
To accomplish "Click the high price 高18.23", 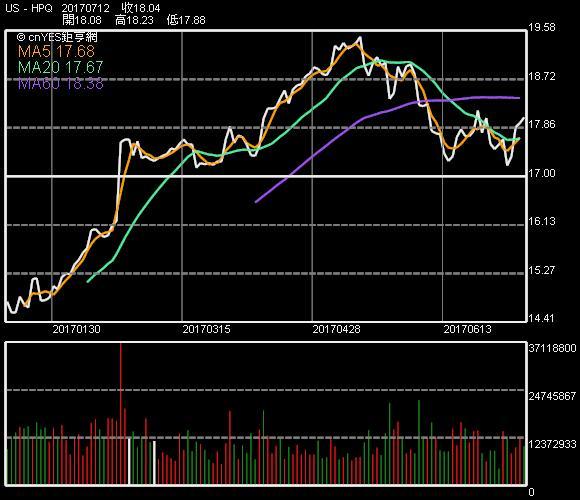I will click(134, 20).
